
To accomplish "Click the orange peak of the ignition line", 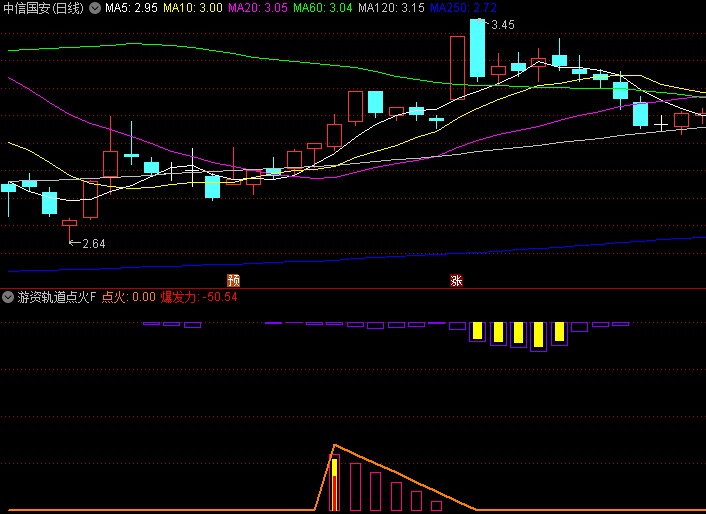I will (334, 445).
